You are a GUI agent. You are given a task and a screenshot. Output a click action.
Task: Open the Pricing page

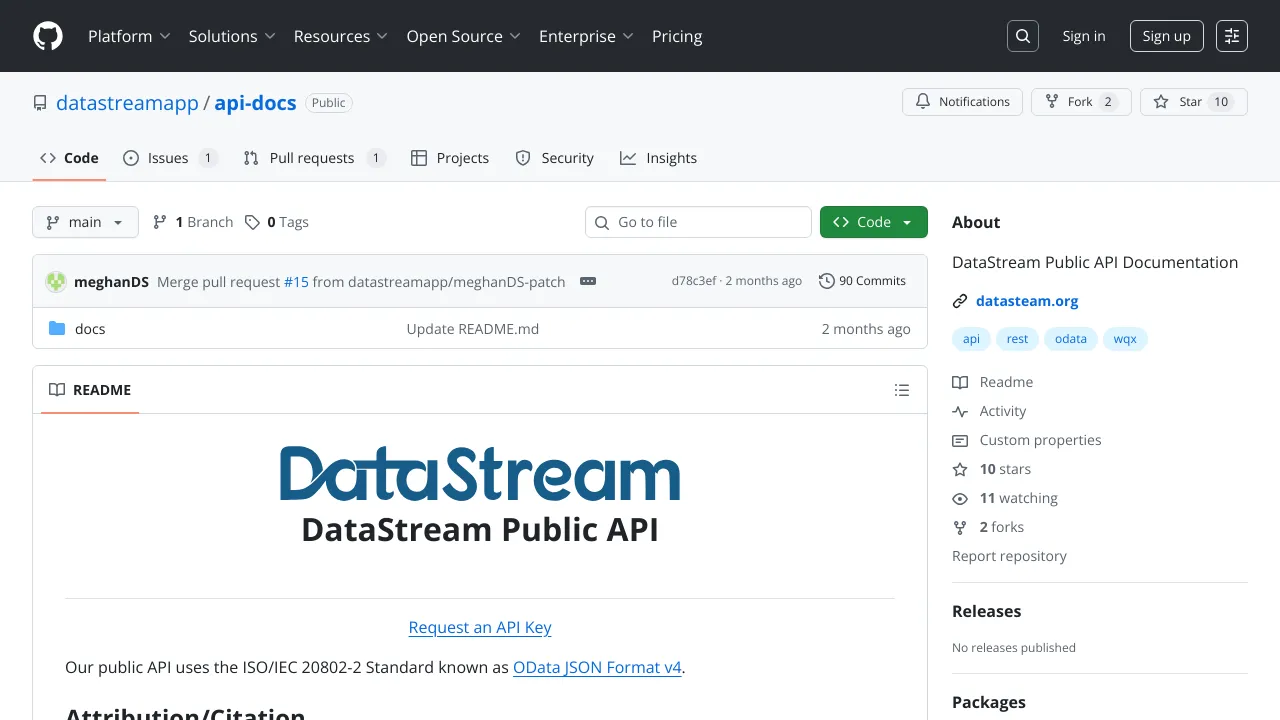677,36
